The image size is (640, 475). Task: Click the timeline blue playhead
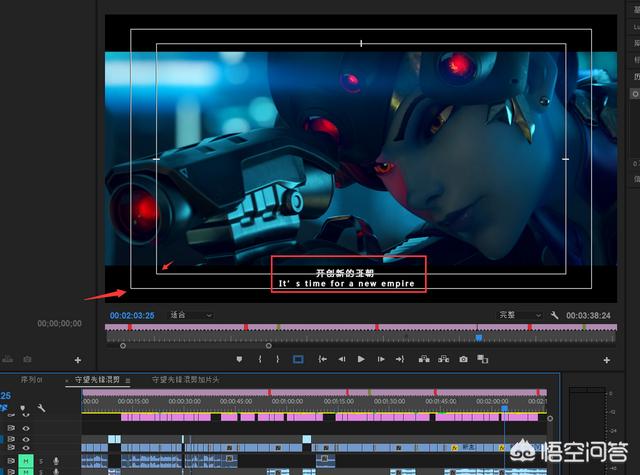(x=504, y=408)
